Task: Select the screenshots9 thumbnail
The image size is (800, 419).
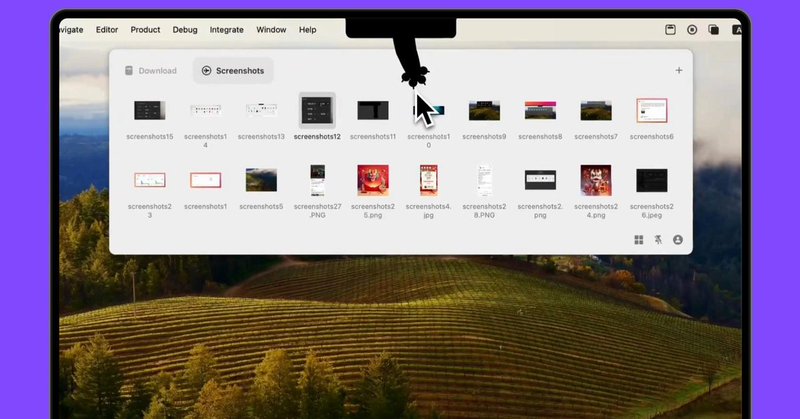Action: [484, 110]
